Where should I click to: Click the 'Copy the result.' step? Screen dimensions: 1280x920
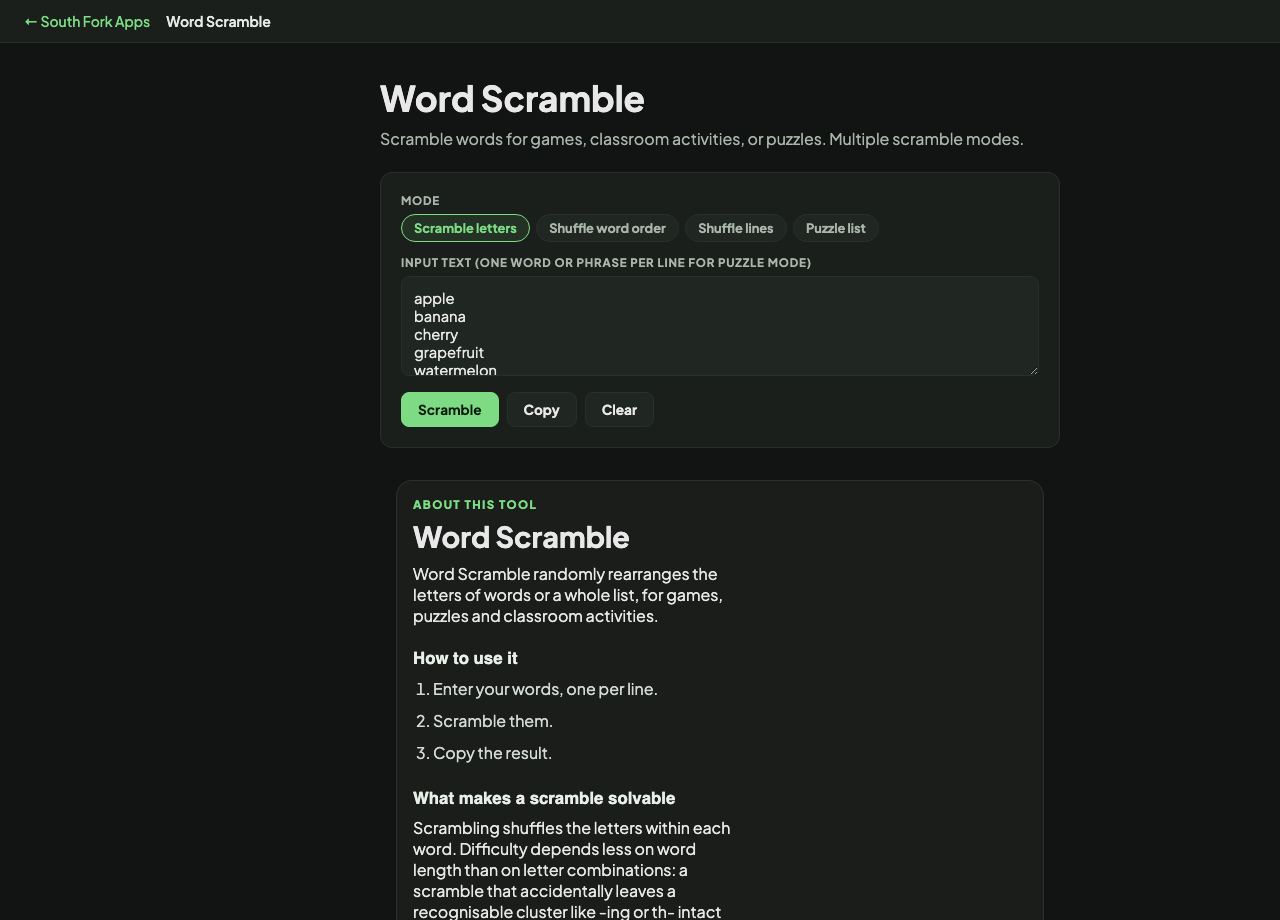pyautogui.click(x=492, y=753)
